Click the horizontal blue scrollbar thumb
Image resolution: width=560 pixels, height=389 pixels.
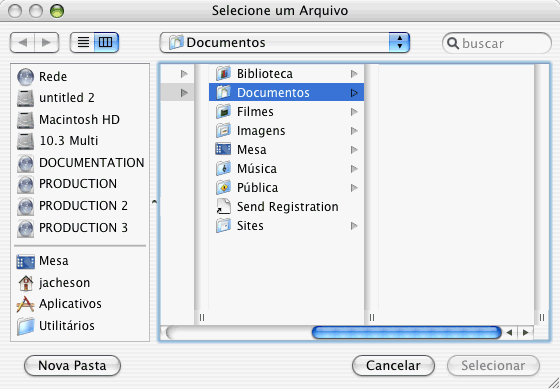[x=407, y=333]
